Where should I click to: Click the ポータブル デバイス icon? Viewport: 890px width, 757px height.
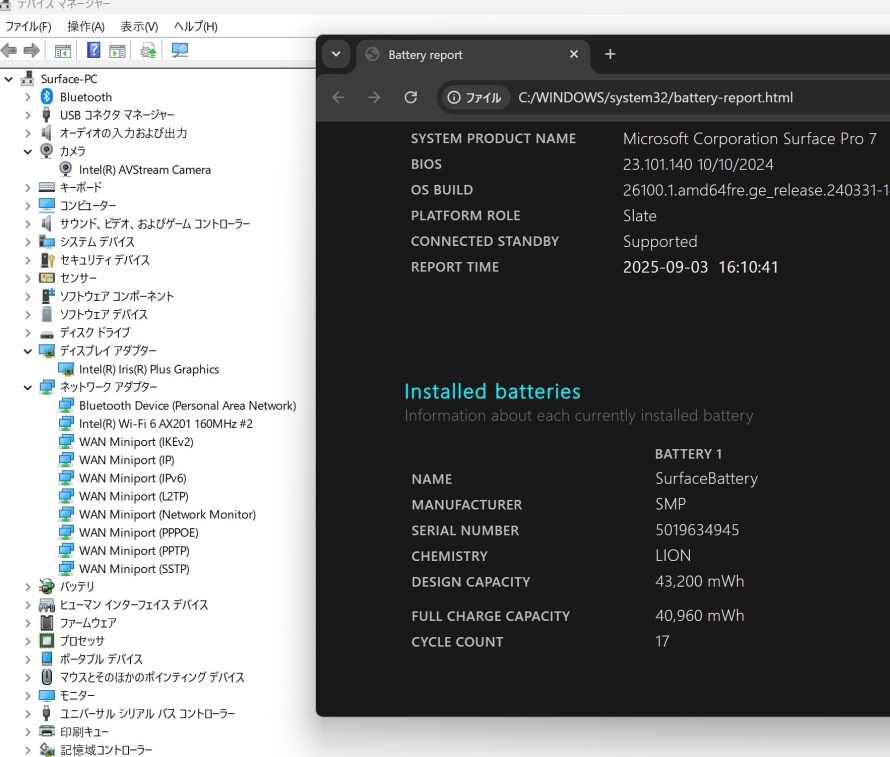point(47,659)
